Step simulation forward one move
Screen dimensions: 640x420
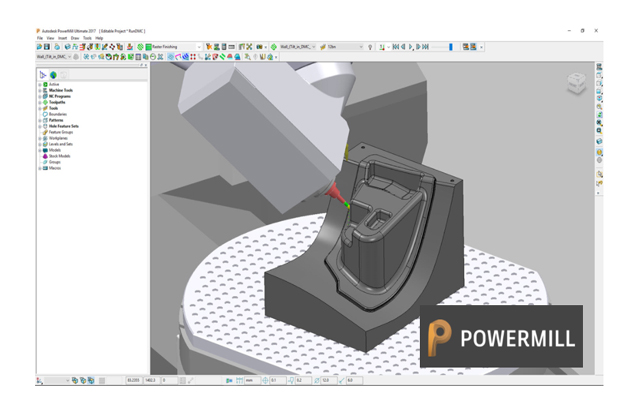point(418,47)
